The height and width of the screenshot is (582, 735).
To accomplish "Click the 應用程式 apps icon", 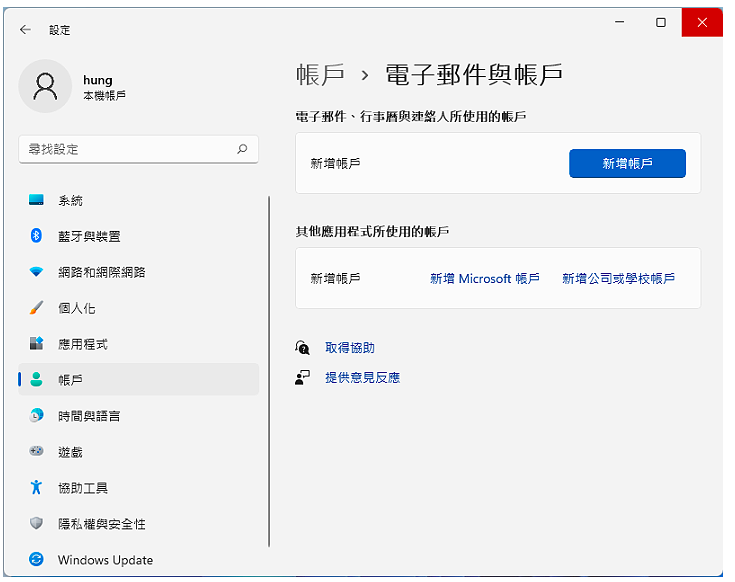I will point(36,343).
